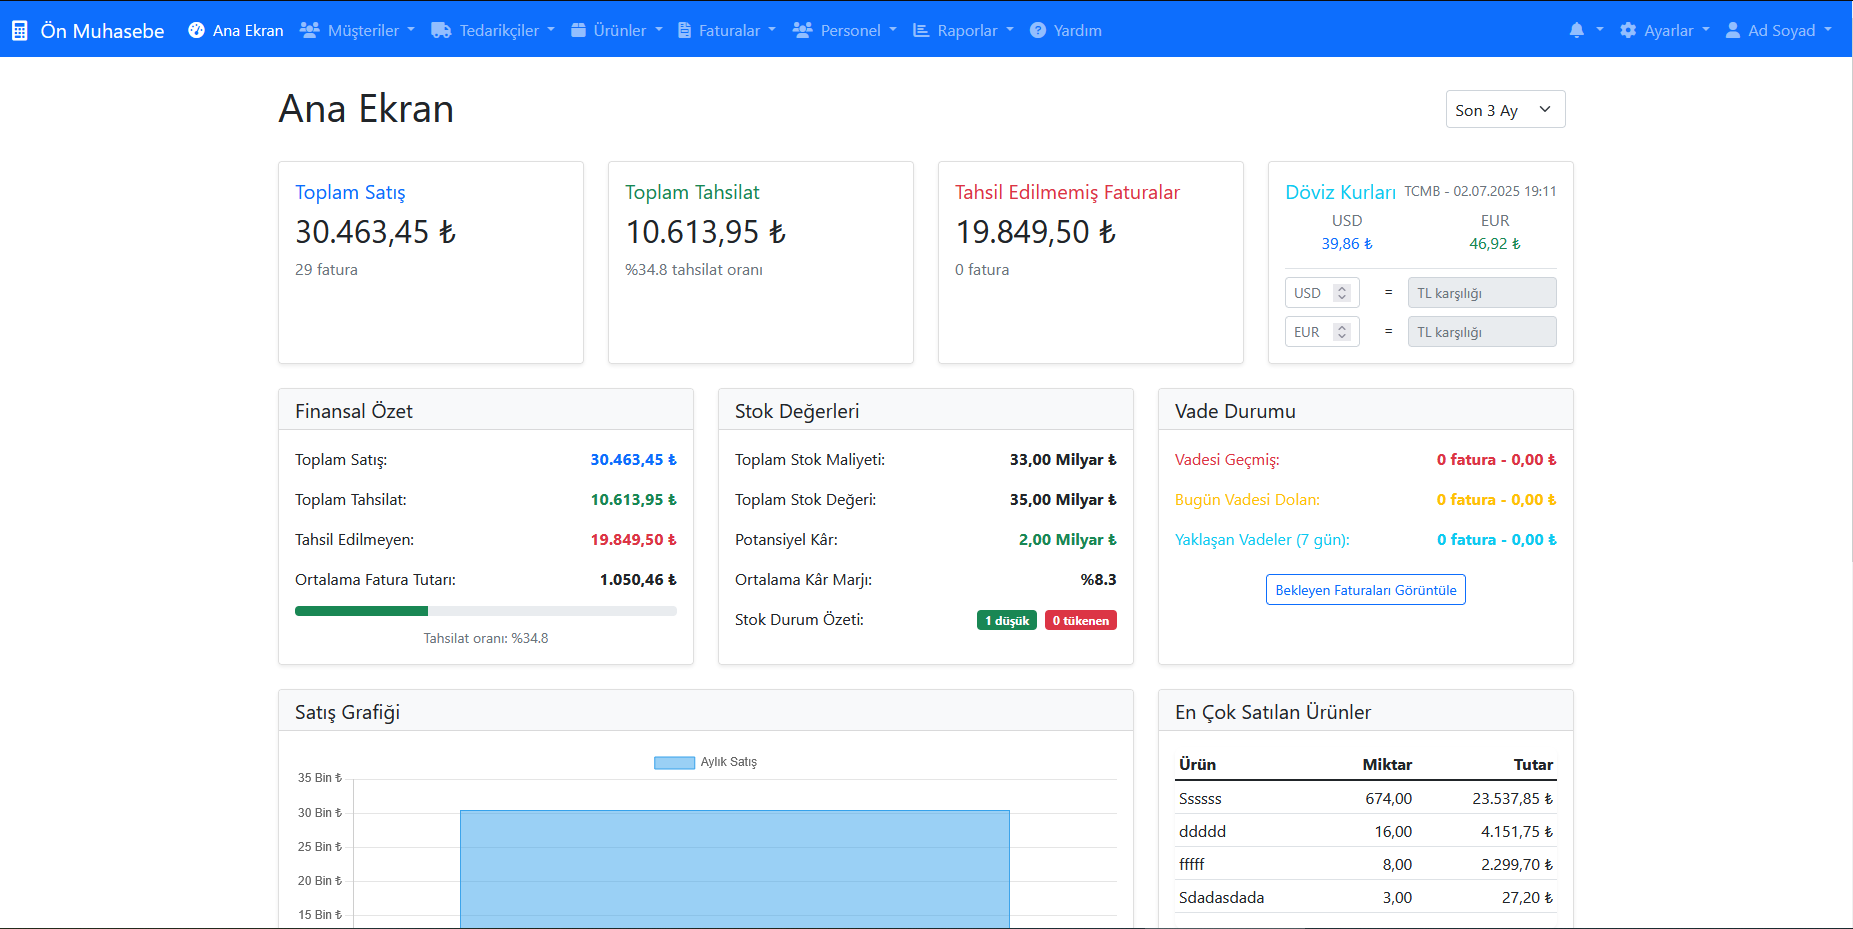Click the Ana Ekran dashboard gauge icon
This screenshot has height=929, width=1853.
click(x=196, y=30)
